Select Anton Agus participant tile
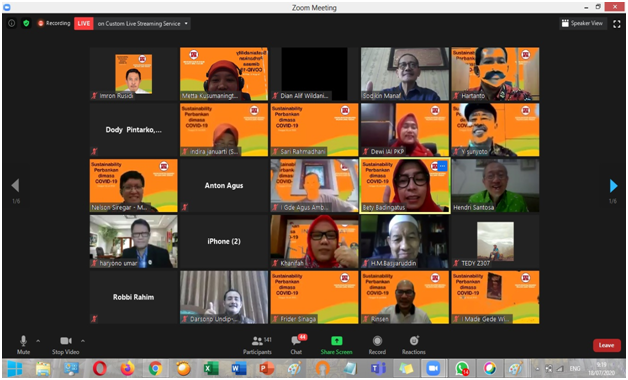 click(x=224, y=185)
